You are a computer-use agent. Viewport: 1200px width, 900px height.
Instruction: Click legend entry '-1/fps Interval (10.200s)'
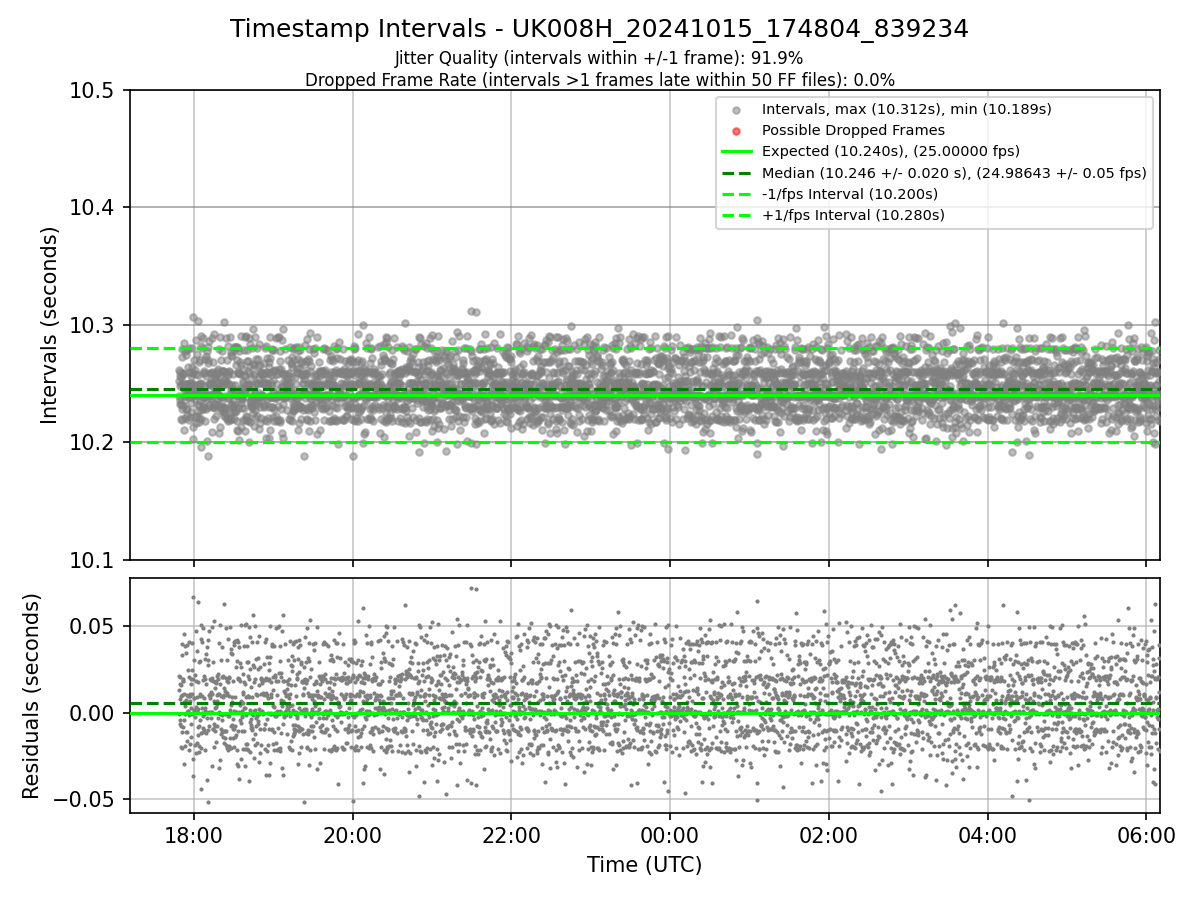(x=850, y=194)
